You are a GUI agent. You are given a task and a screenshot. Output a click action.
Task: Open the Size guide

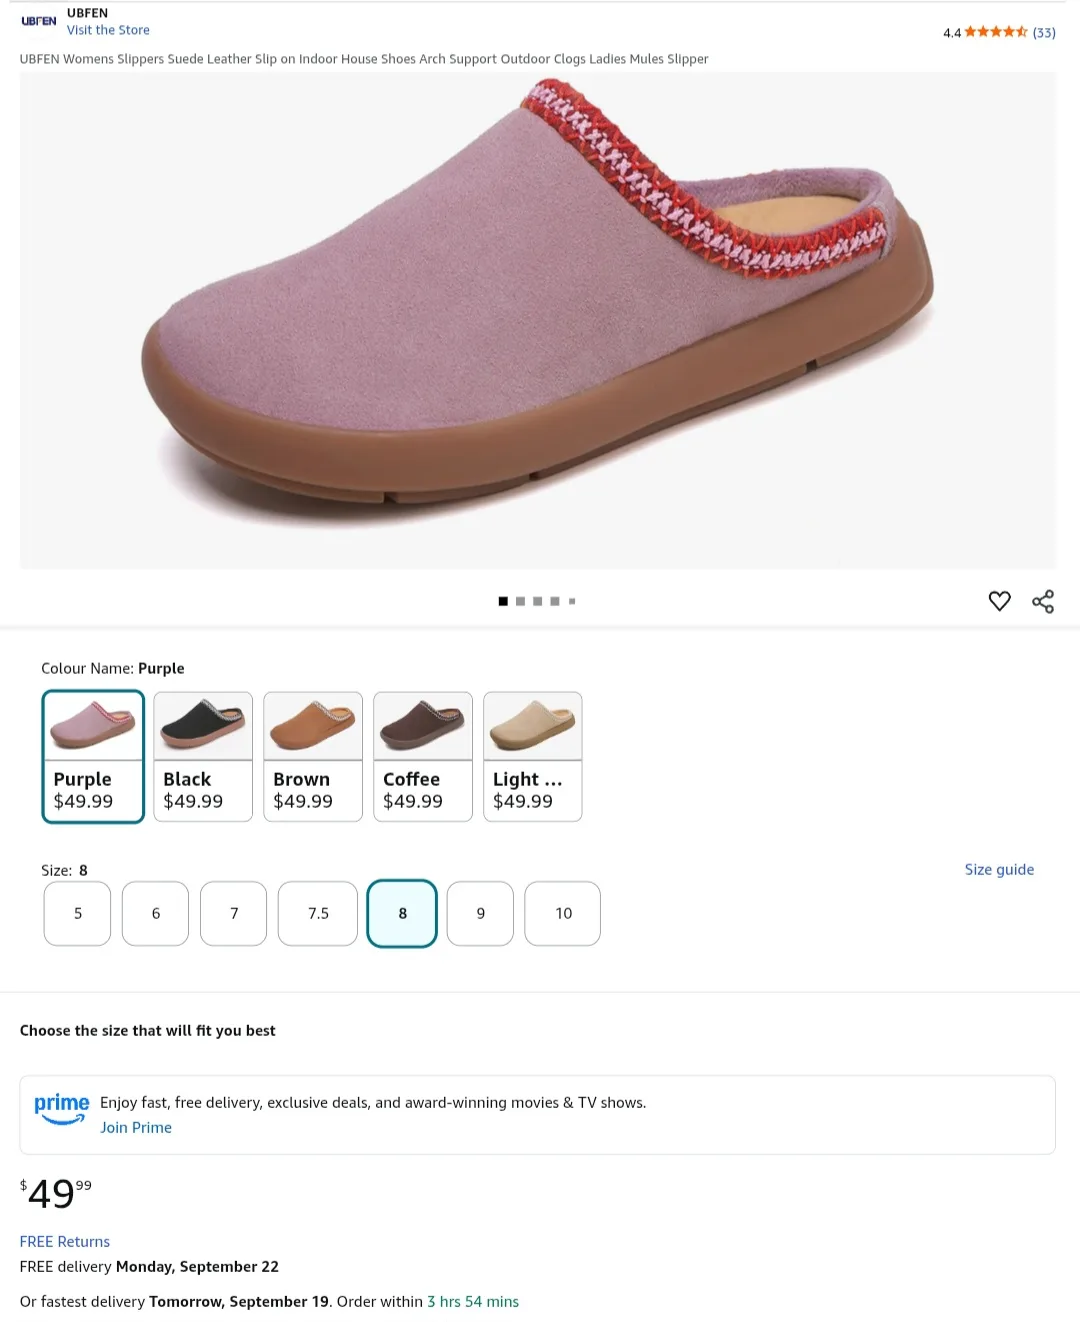point(999,869)
